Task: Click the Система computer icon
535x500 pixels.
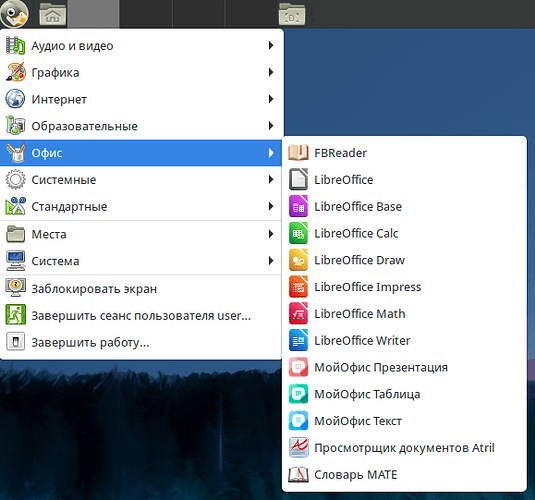Action: (15, 261)
